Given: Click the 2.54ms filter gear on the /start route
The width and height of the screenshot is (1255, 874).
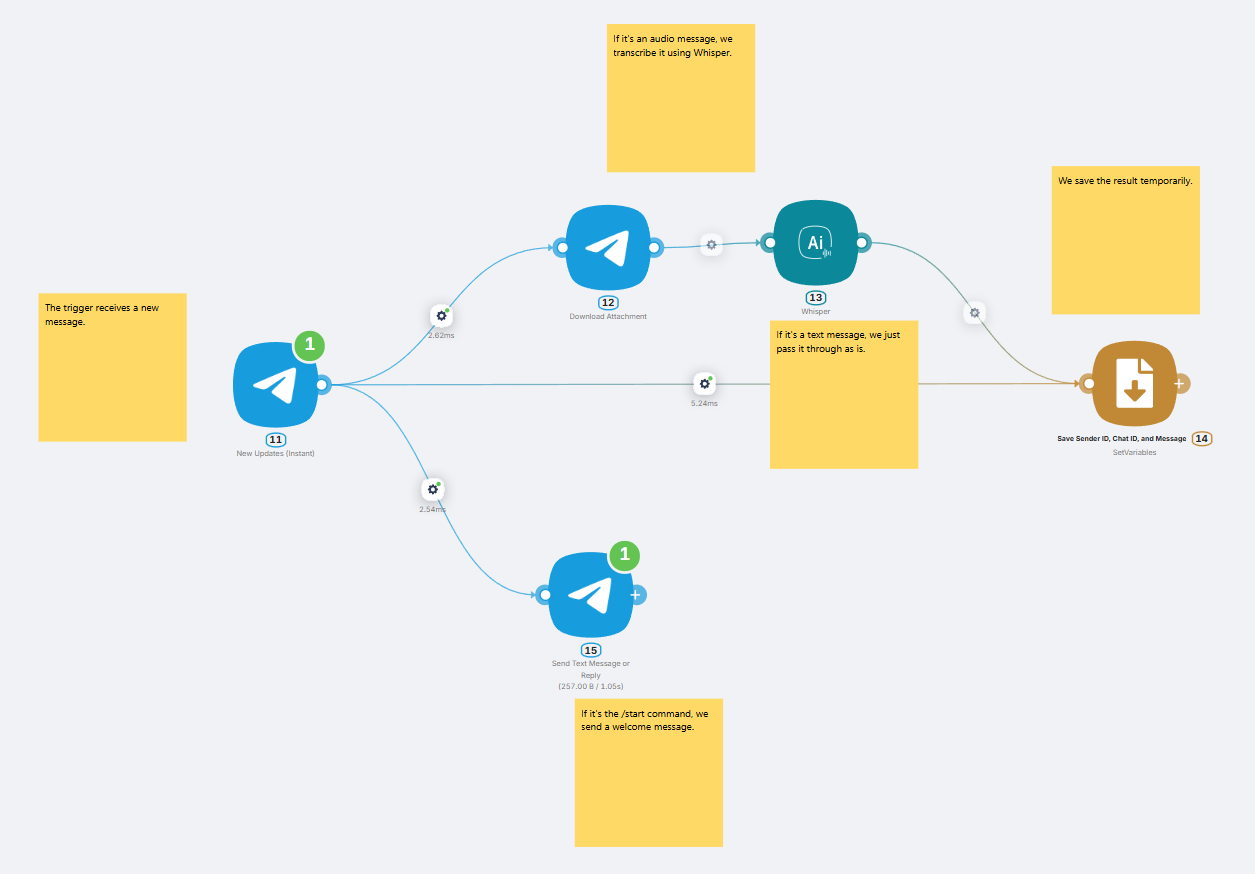Looking at the screenshot, I should coord(432,489).
